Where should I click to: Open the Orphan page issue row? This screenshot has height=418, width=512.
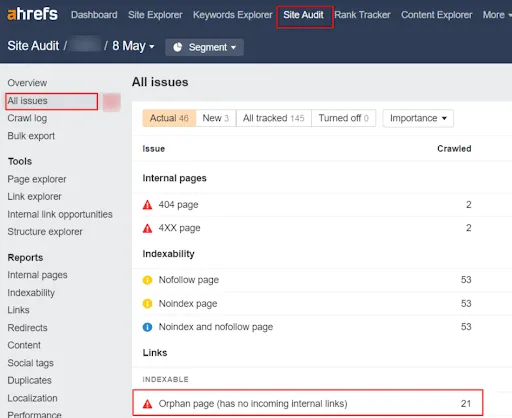tap(307, 403)
